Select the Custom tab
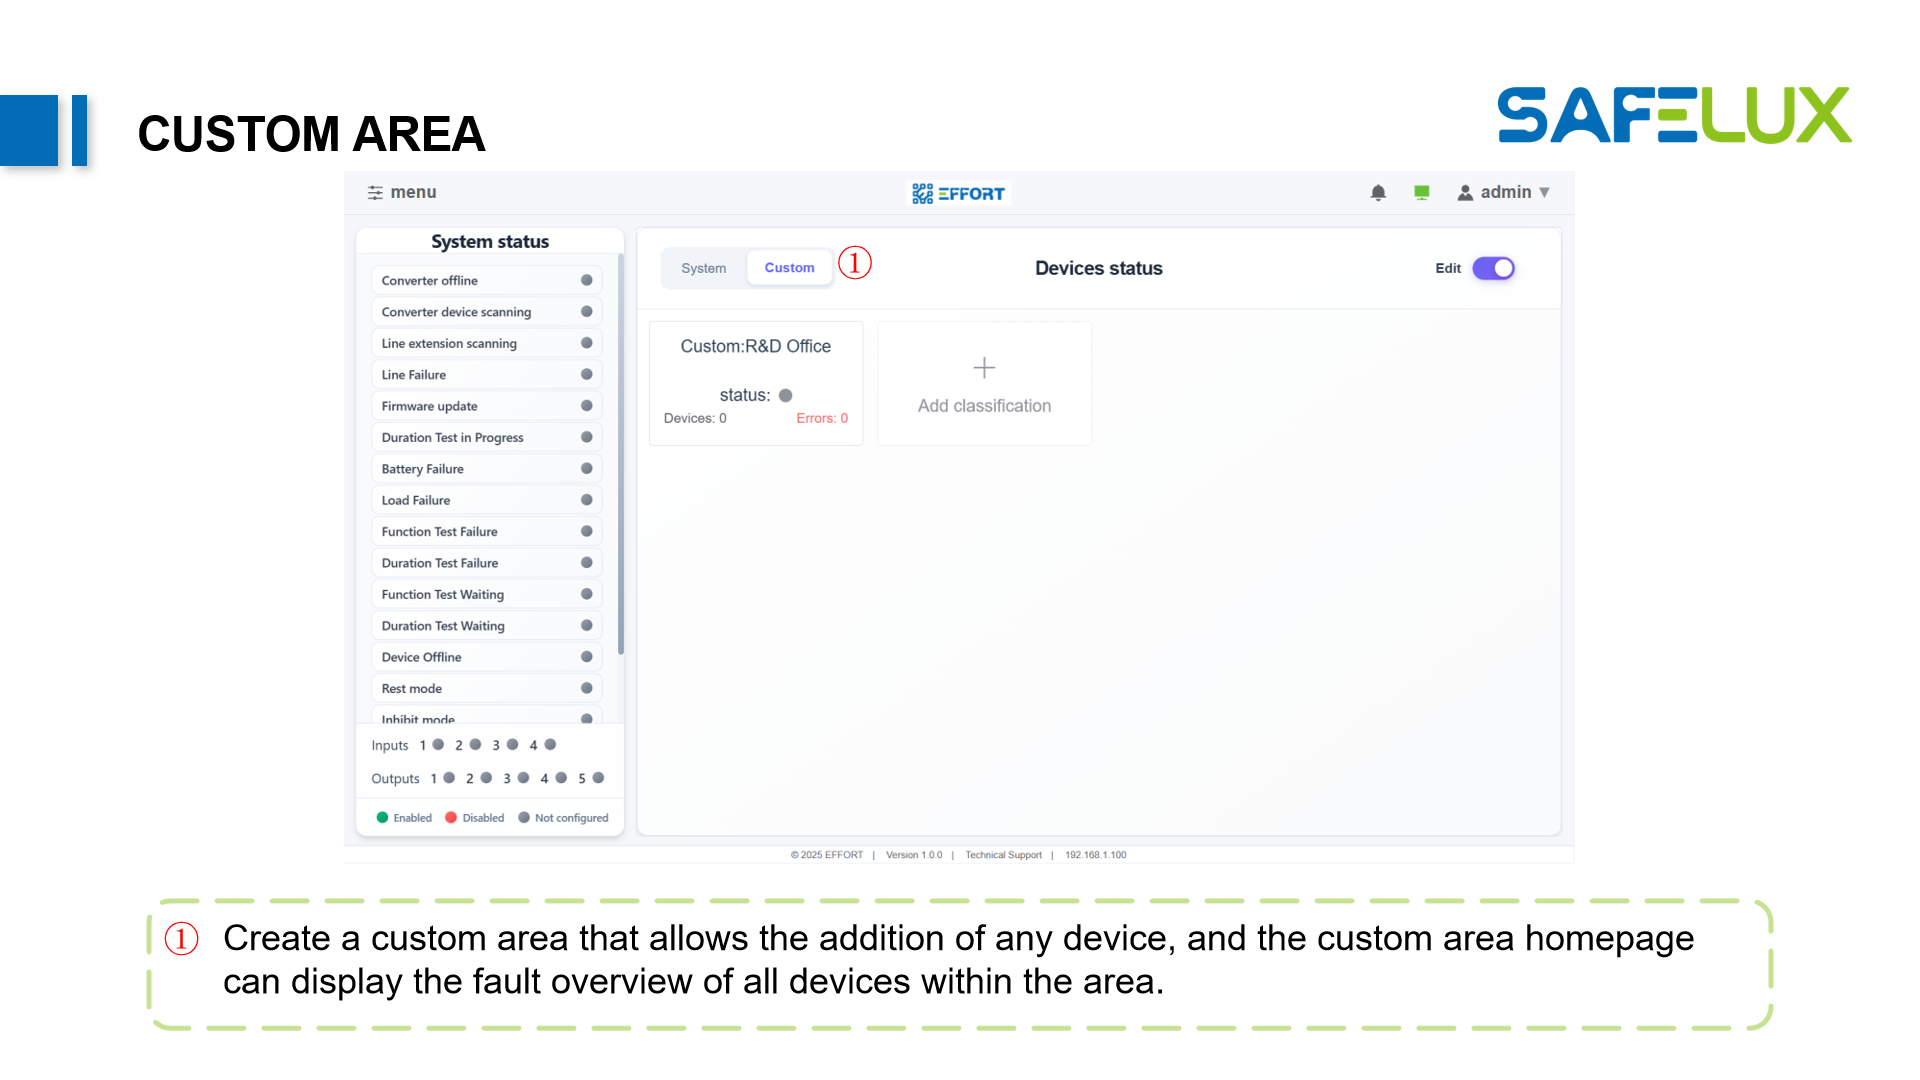The image size is (1920, 1080). 789,268
